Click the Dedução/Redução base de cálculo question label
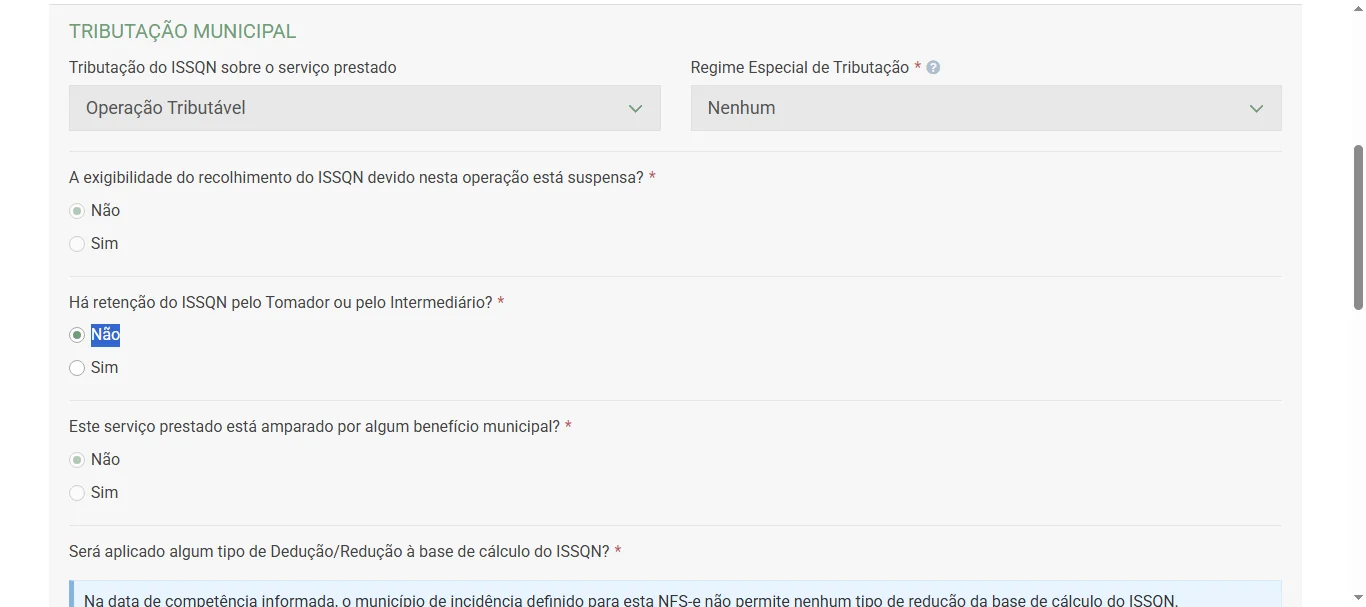 345,551
